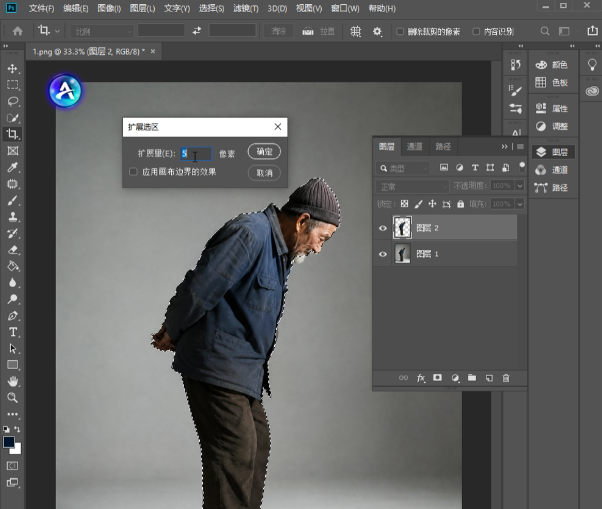Open the 滤镜(T) menu
602x509 pixels.
click(246, 8)
